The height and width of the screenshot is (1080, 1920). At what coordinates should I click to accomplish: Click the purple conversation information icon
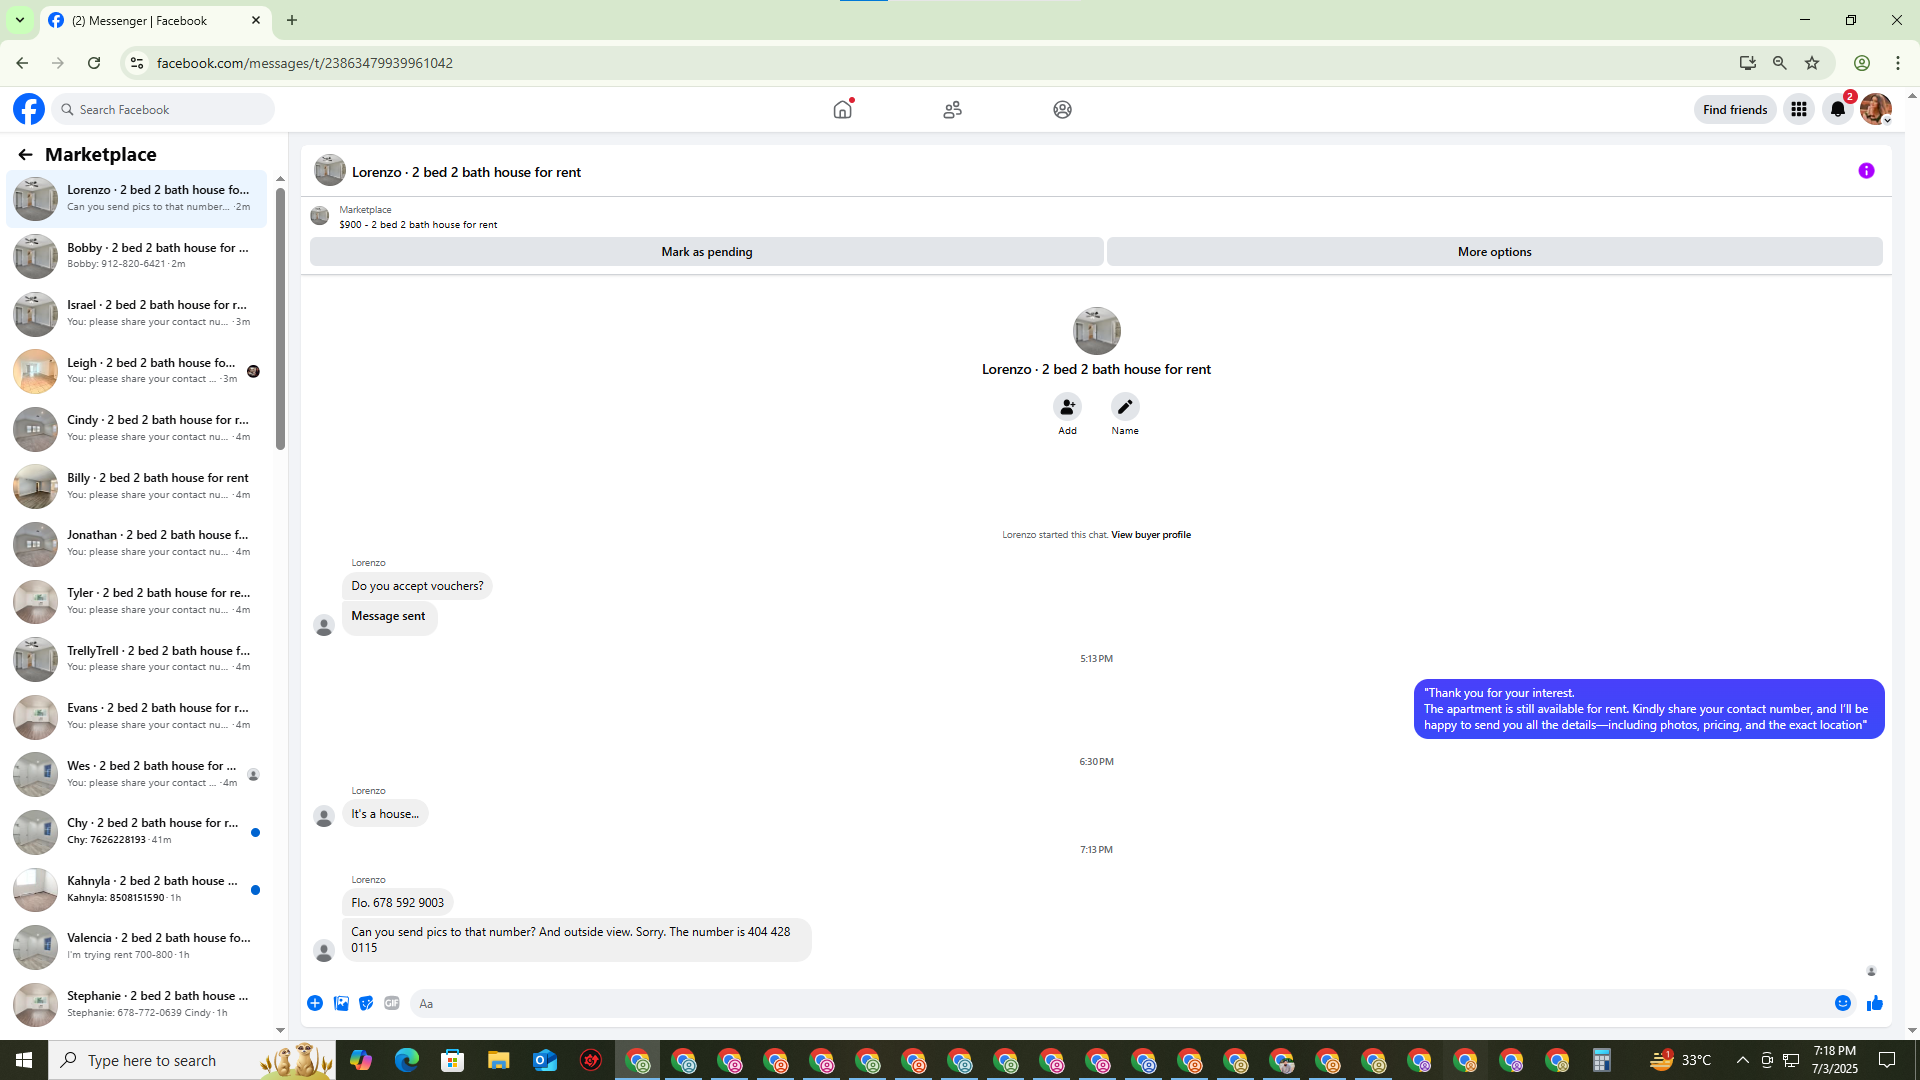tap(1866, 171)
